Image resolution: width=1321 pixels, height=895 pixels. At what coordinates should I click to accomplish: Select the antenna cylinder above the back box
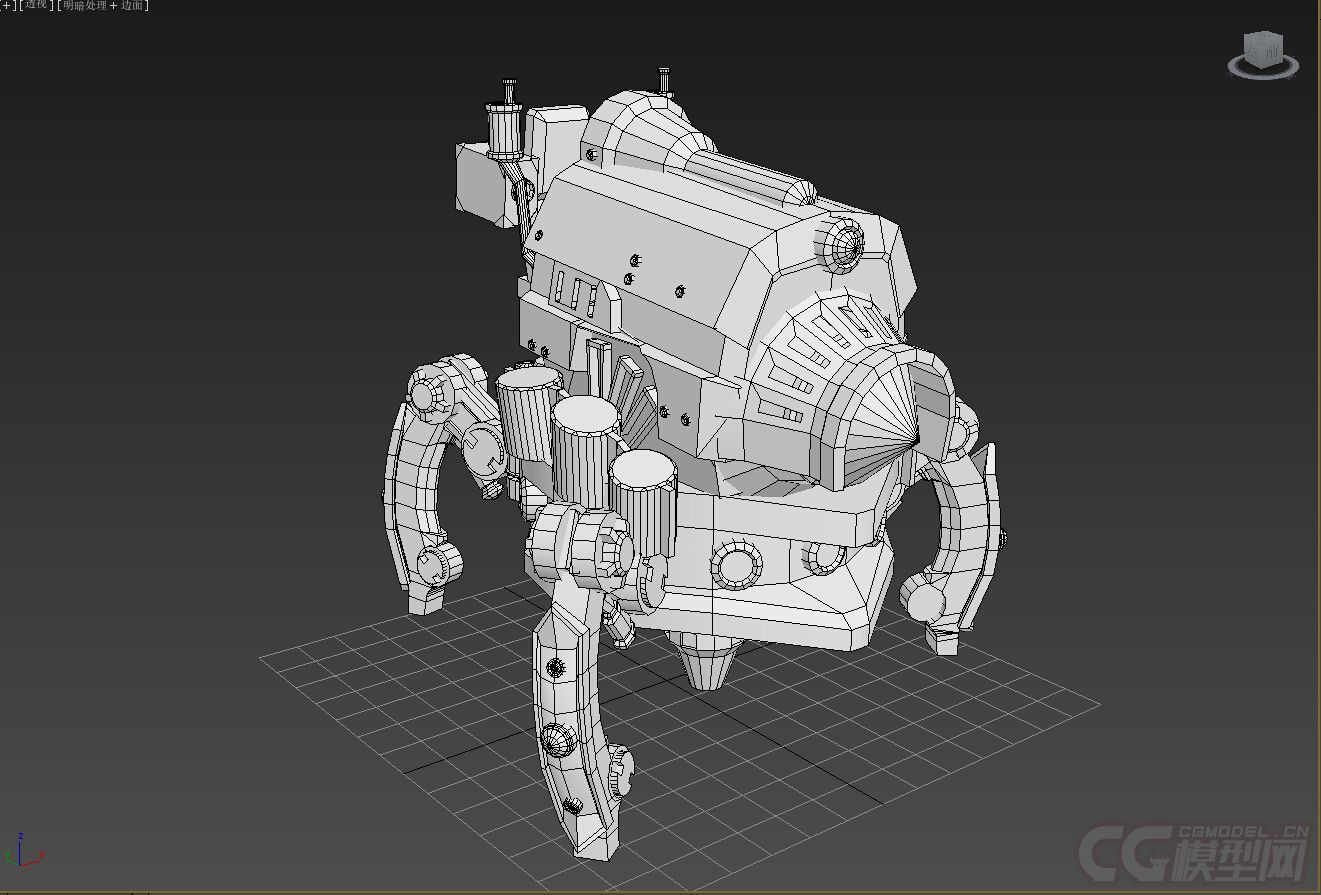tap(506, 128)
